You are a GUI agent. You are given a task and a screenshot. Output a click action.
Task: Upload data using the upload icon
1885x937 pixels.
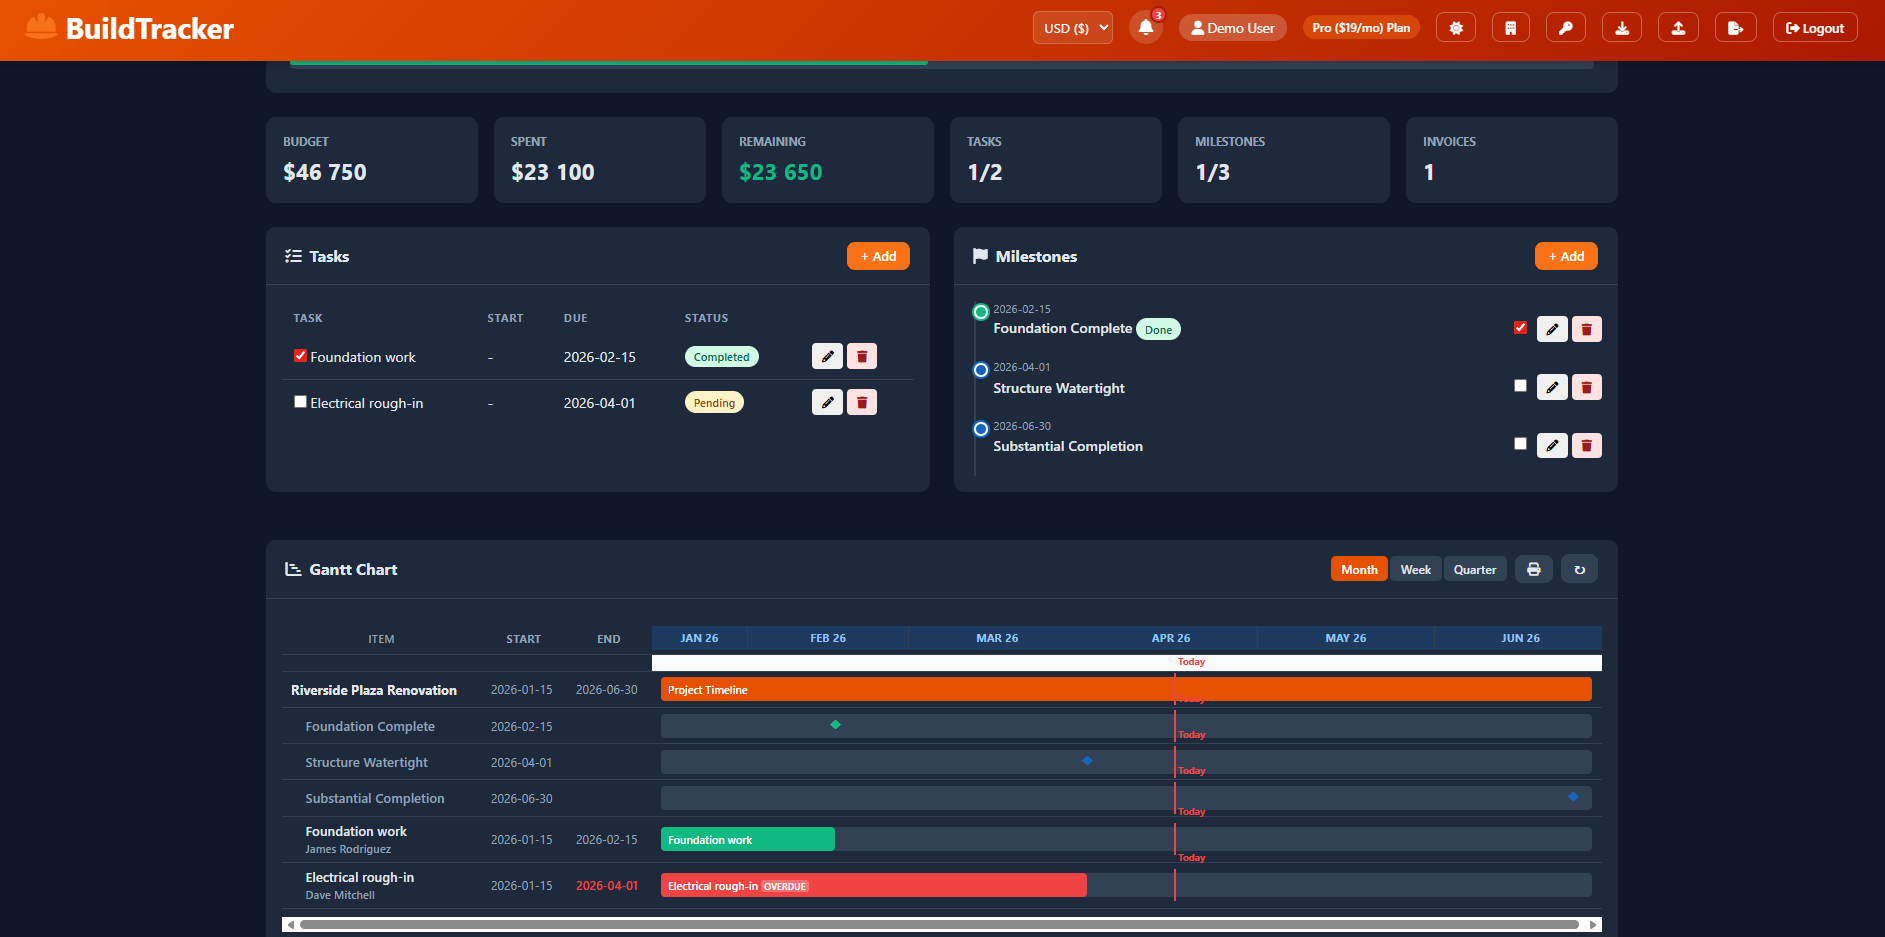[1678, 27]
